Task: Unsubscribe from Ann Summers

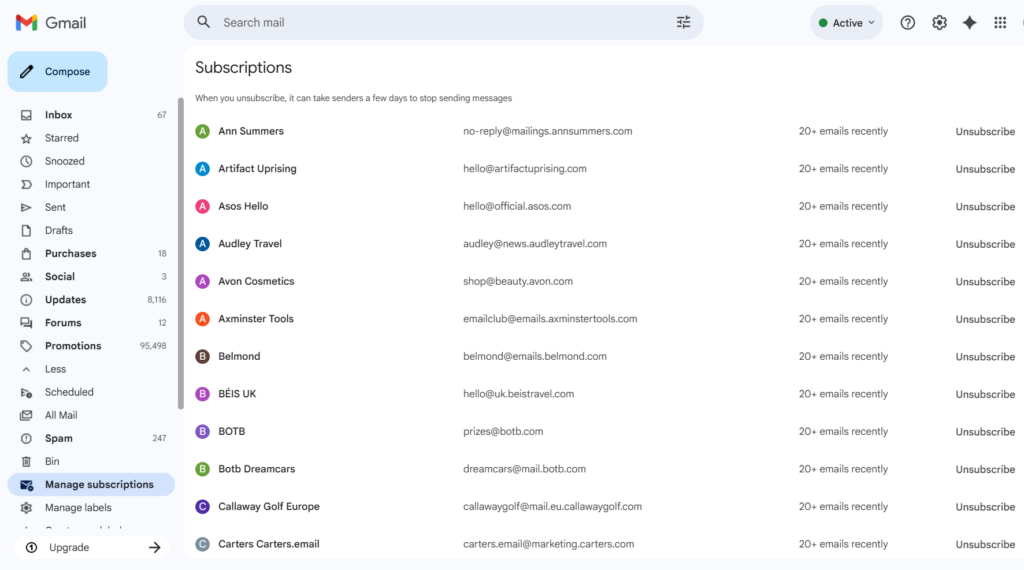Action: [x=985, y=131]
